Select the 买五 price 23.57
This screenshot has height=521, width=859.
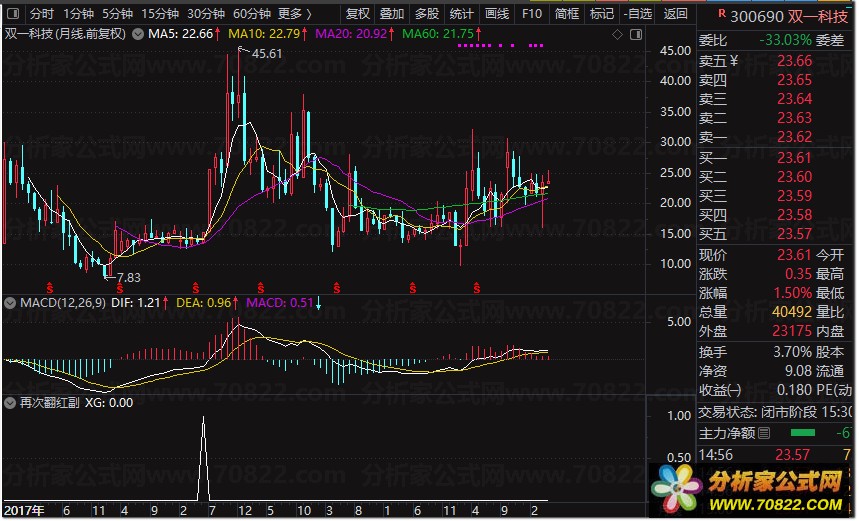point(794,234)
